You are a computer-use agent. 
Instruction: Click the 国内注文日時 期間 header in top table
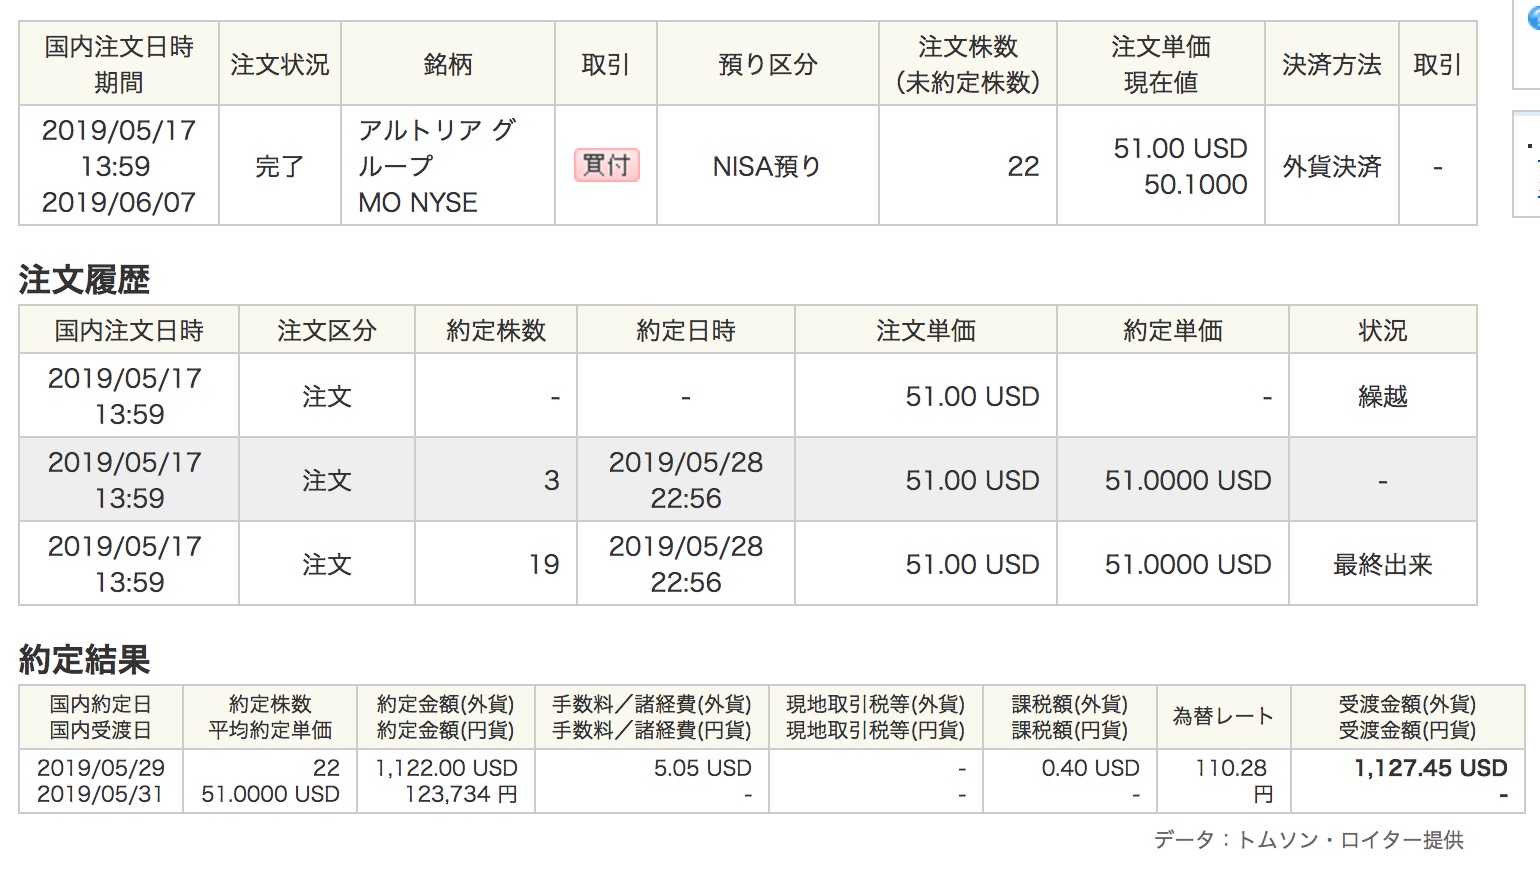[119, 64]
